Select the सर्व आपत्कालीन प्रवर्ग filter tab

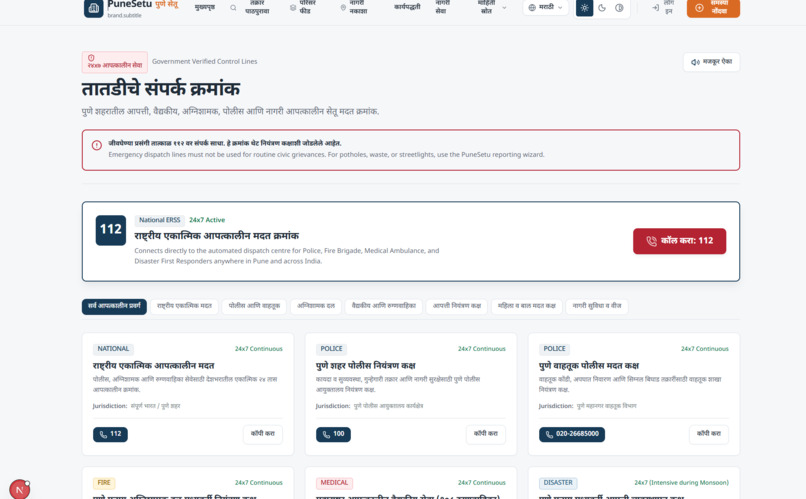(x=114, y=306)
